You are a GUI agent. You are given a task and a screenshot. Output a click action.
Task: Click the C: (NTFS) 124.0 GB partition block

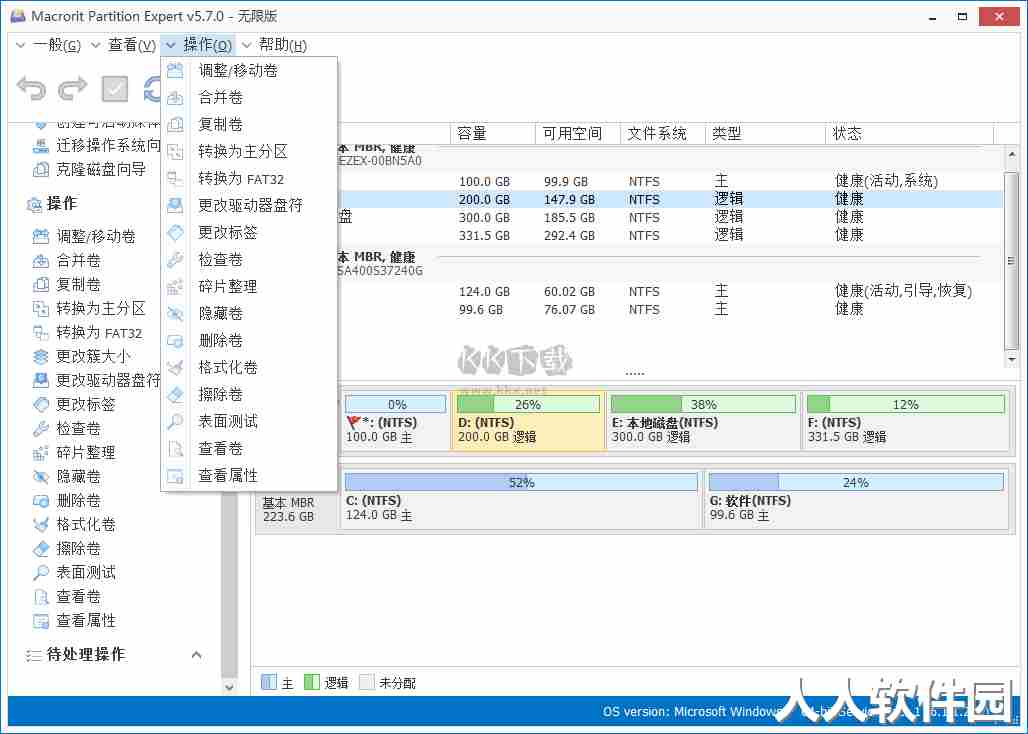click(521, 499)
